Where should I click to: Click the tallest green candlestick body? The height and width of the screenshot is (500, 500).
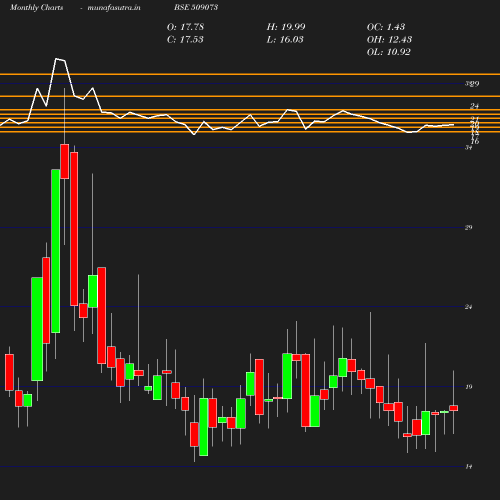coord(56,251)
